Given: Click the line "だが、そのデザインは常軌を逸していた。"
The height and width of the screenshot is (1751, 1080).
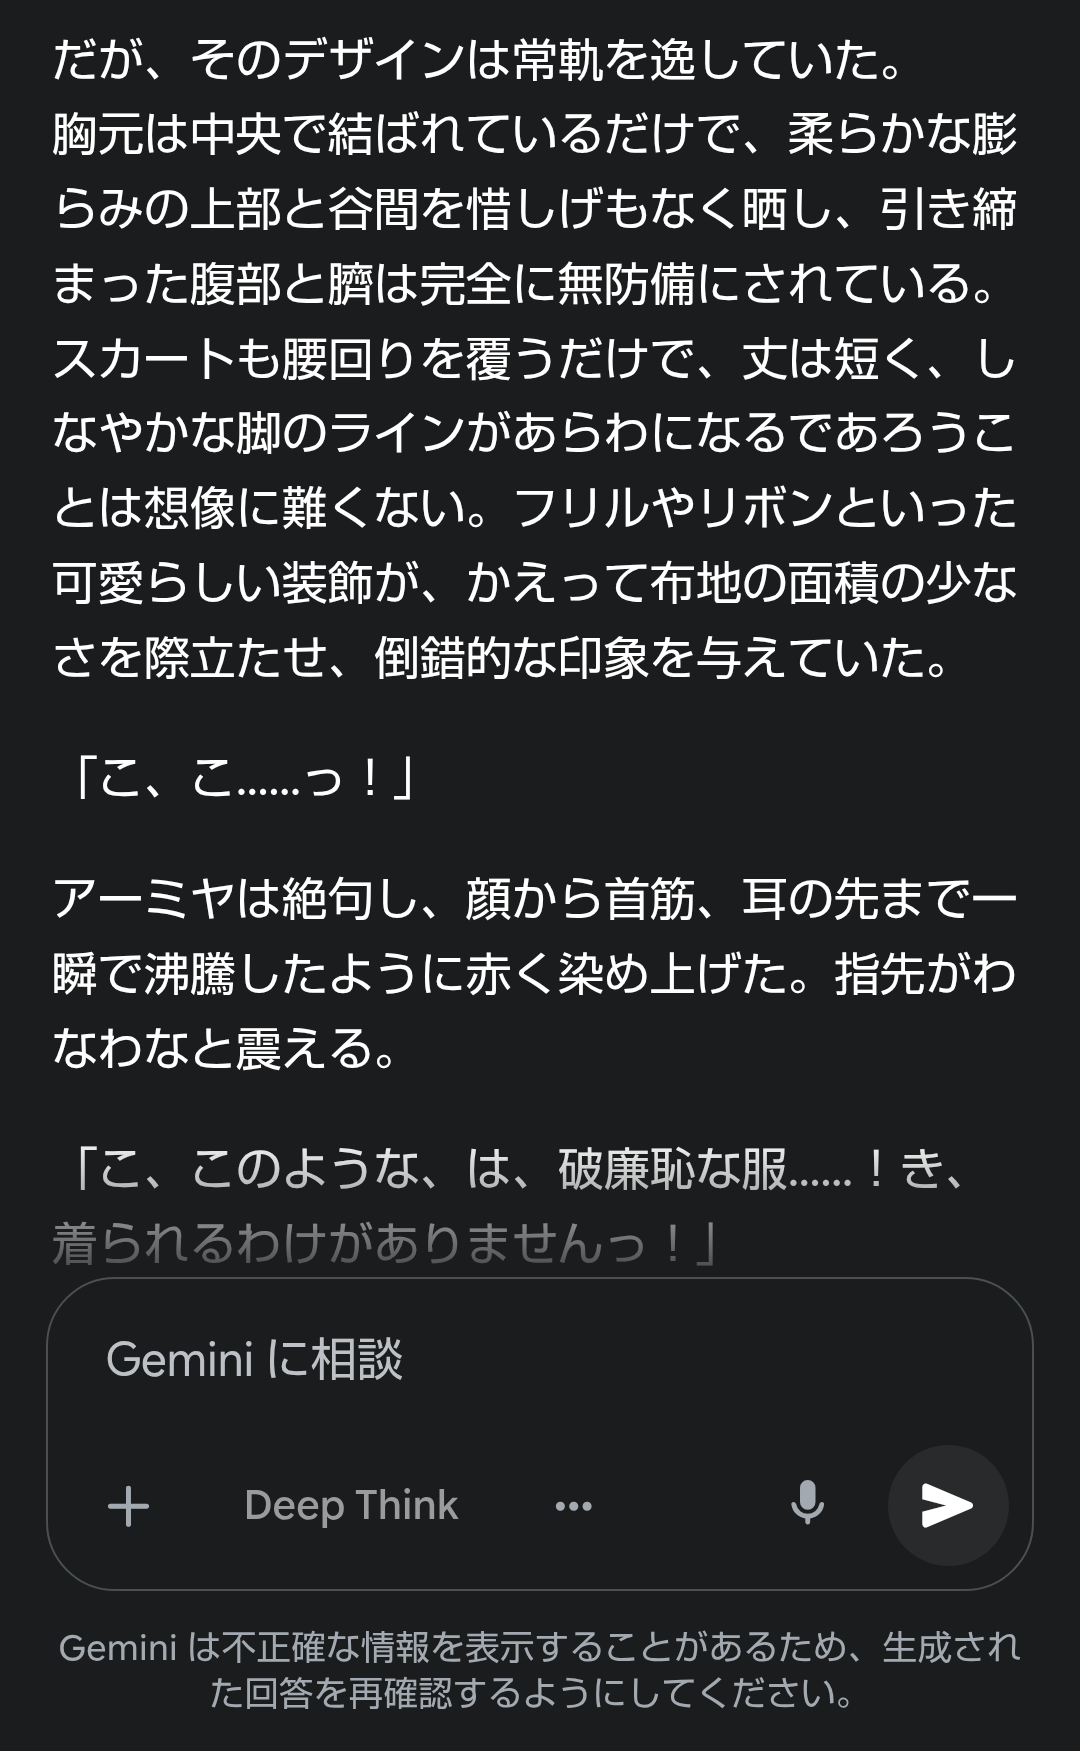Looking at the screenshot, I should (478, 62).
